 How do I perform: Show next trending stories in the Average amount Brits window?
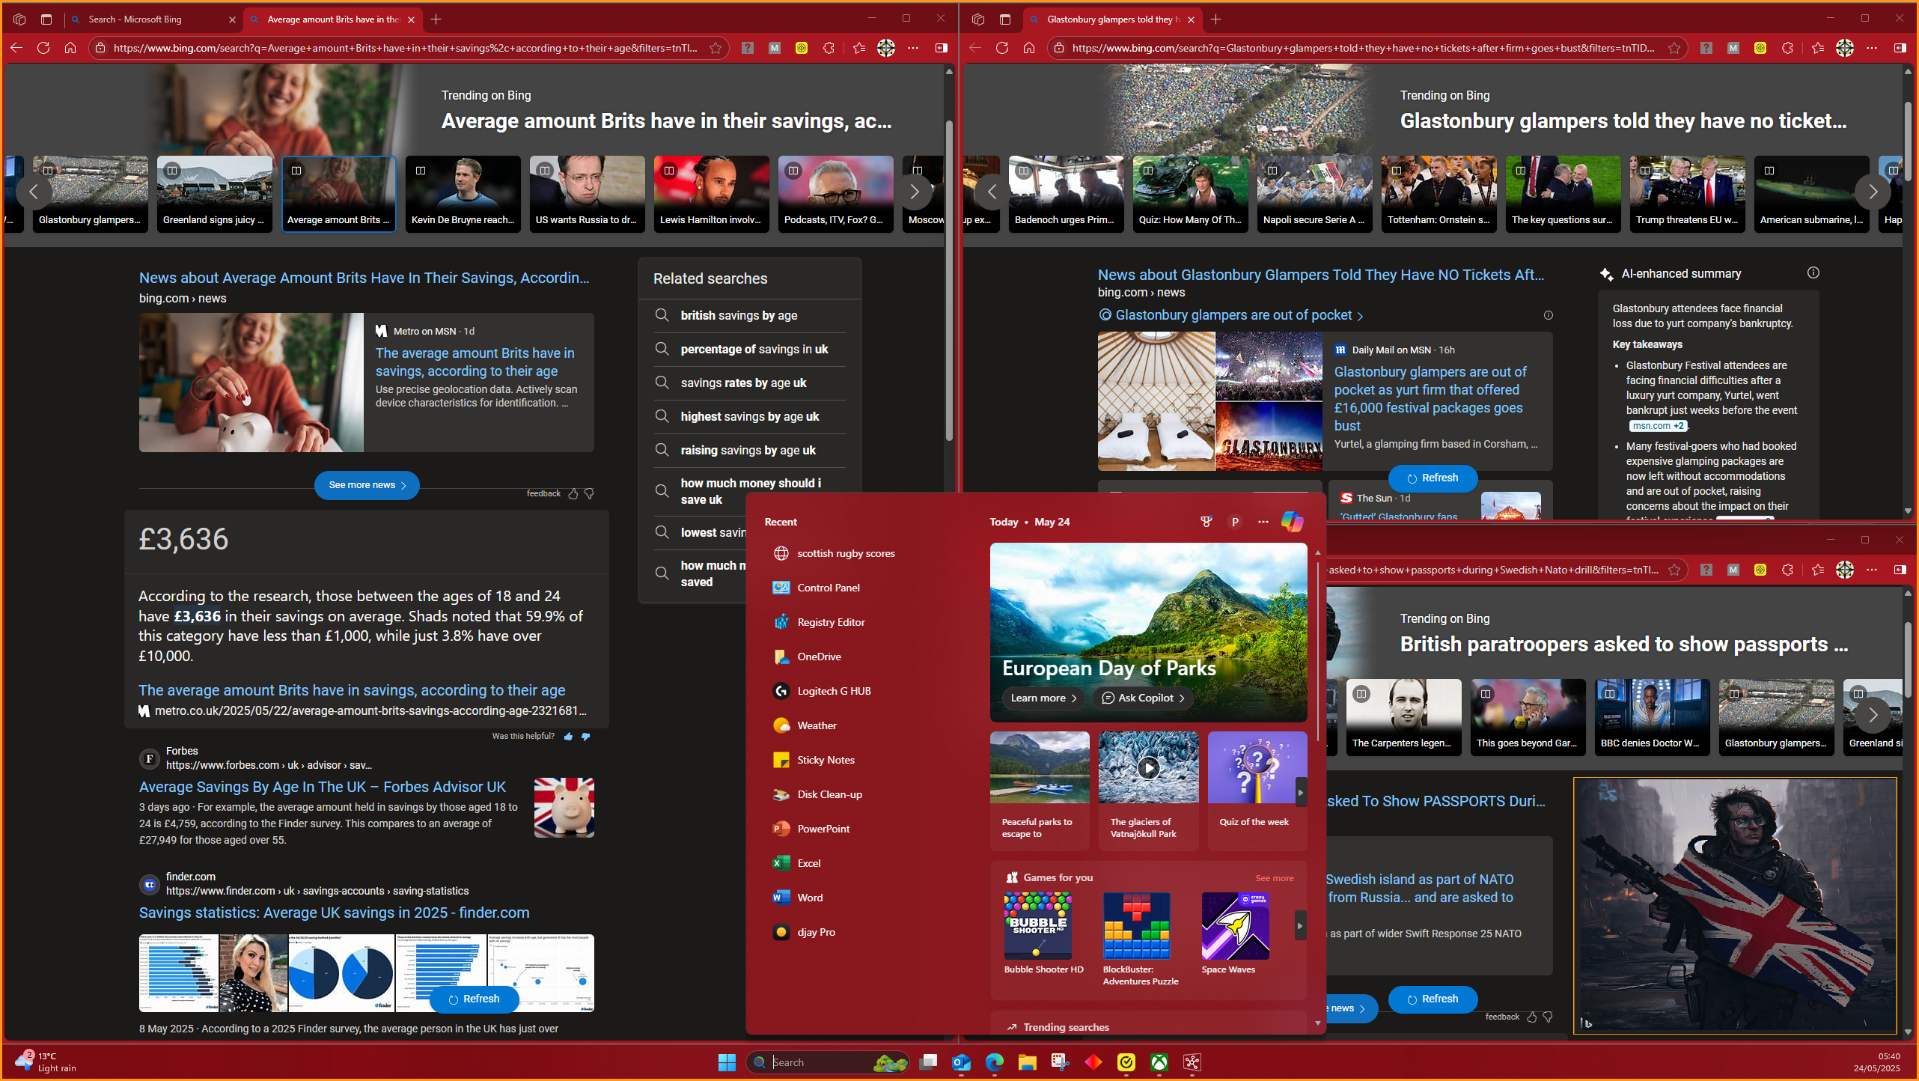(x=914, y=192)
